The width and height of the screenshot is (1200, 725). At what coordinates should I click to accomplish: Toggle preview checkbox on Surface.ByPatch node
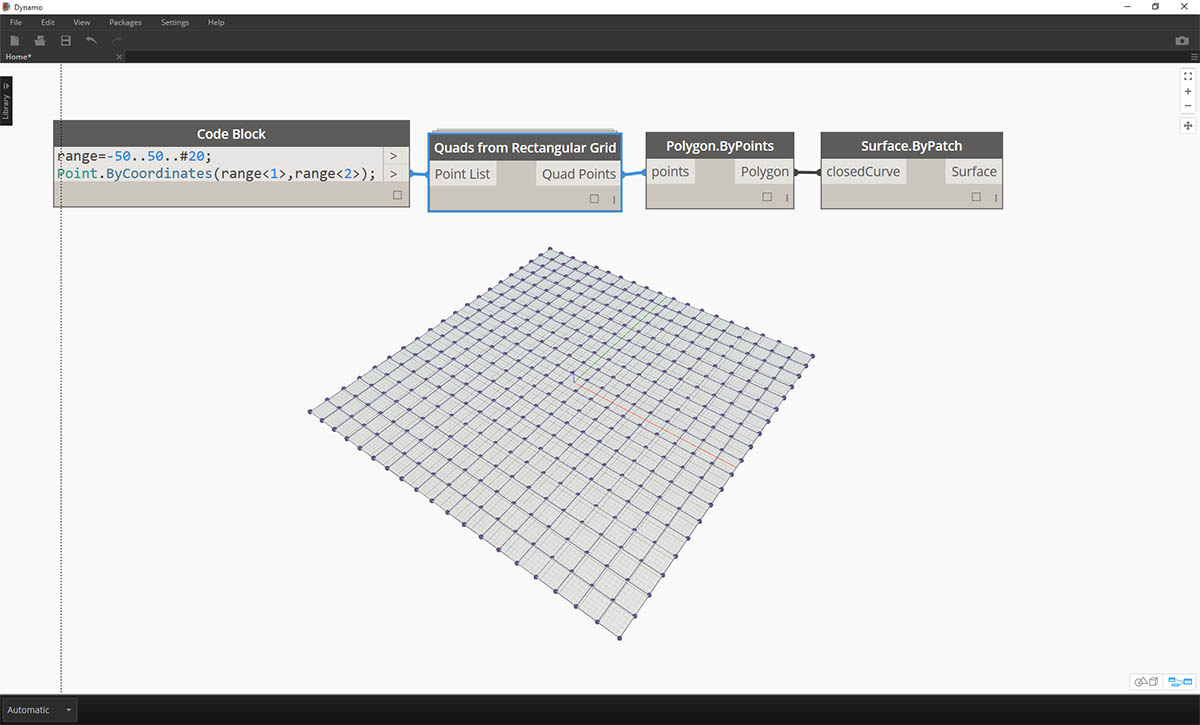(976, 198)
